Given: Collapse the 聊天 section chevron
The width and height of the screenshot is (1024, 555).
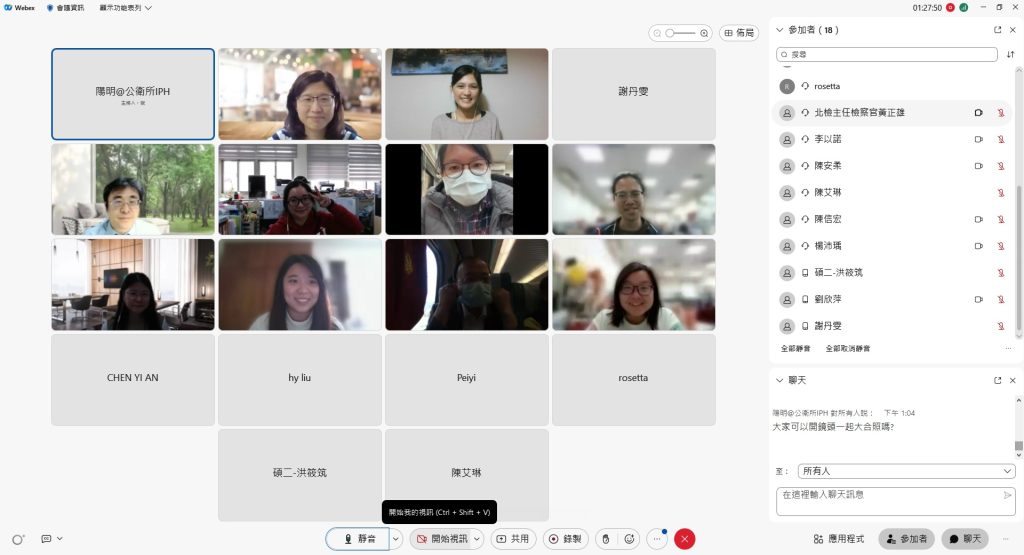Looking at the screenshot, I should [780, 381].
